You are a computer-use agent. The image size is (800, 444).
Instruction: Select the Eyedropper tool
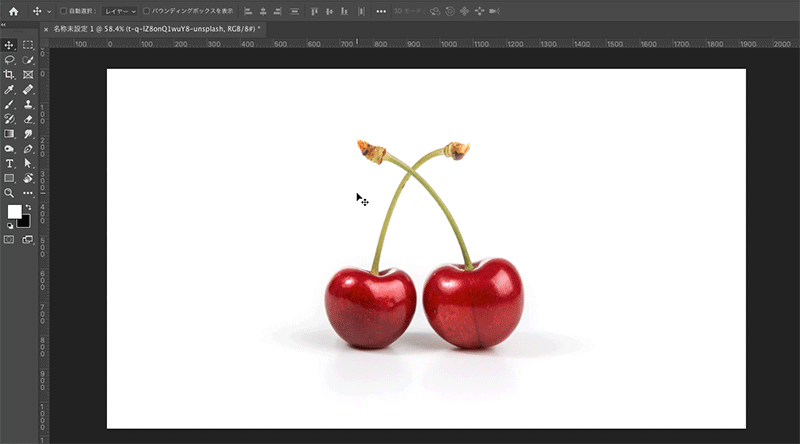[x=9, y=90]
